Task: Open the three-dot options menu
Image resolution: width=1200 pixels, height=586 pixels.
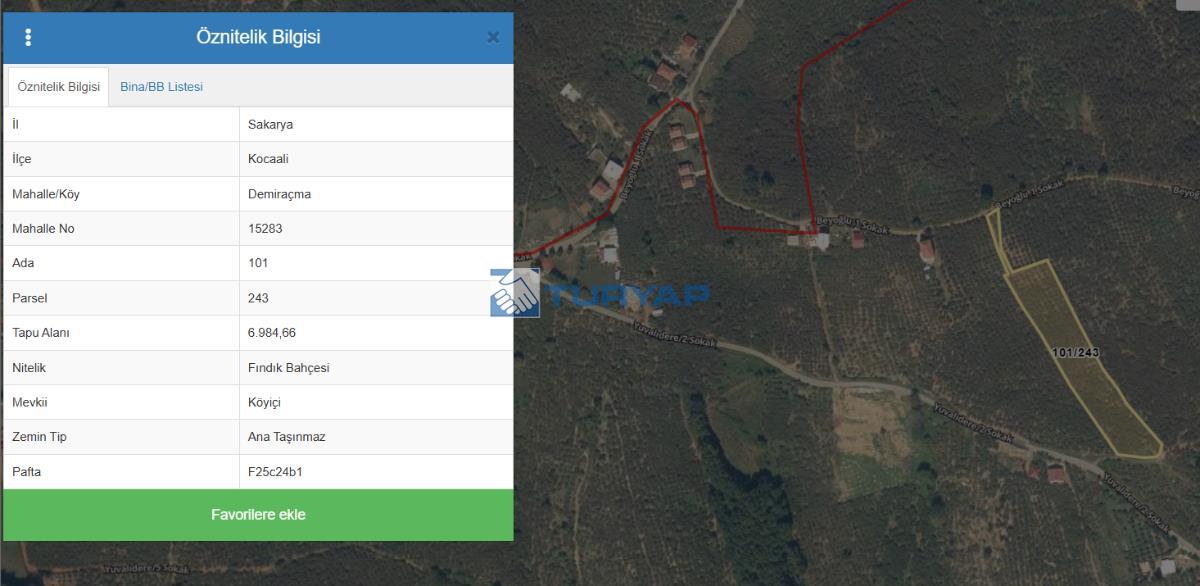Action: coord(28,37)
